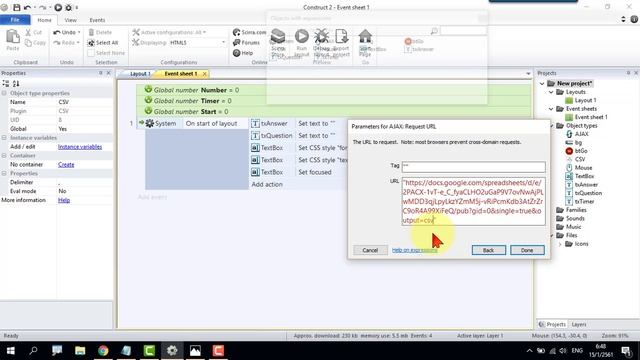Click the Scirra Store icon
The width and height of the screenshot is (640, 360).
(278, 36)
